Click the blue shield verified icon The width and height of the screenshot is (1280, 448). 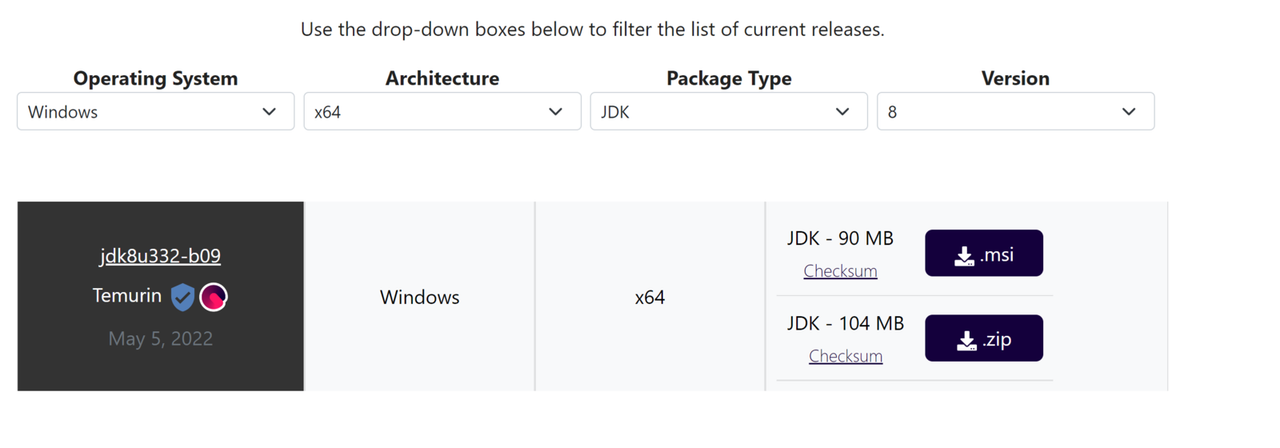[x=182, y=296]
